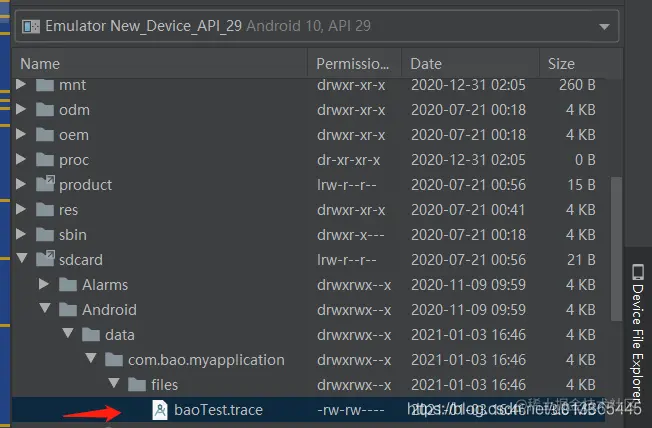Collapse the sdcard folder
Viewport: 652px width, 428px height.
pos(22,258)
